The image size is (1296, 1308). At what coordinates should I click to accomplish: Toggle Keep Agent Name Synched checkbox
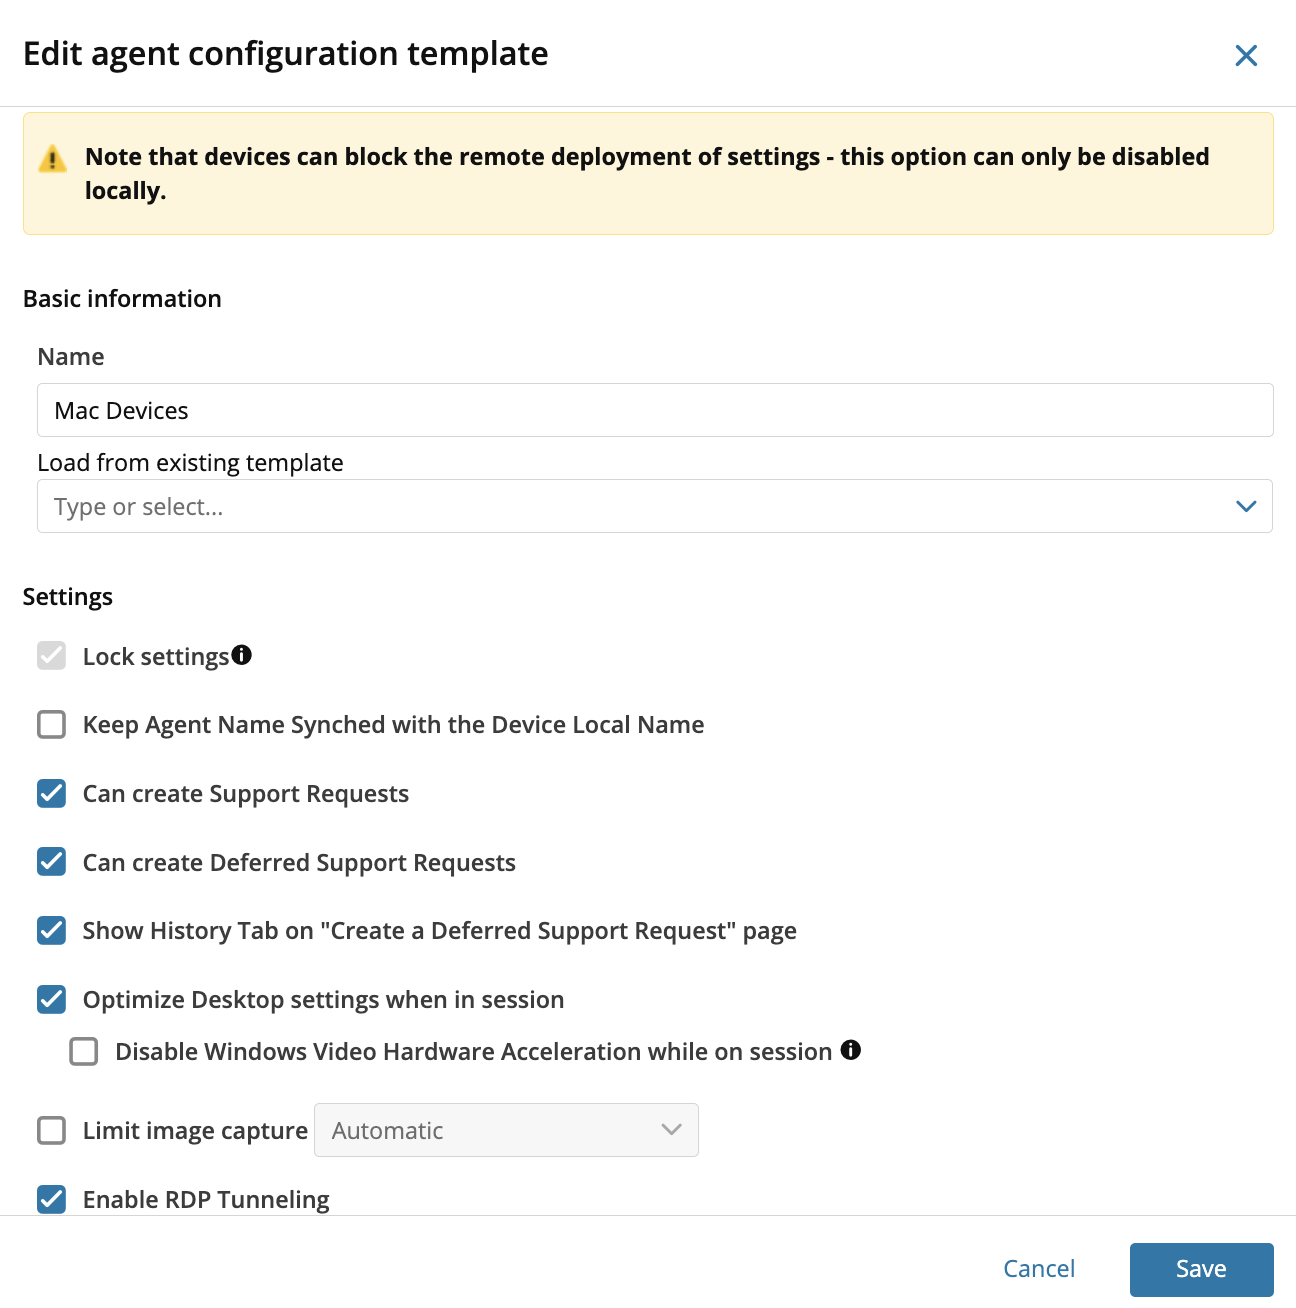[52, 724]
